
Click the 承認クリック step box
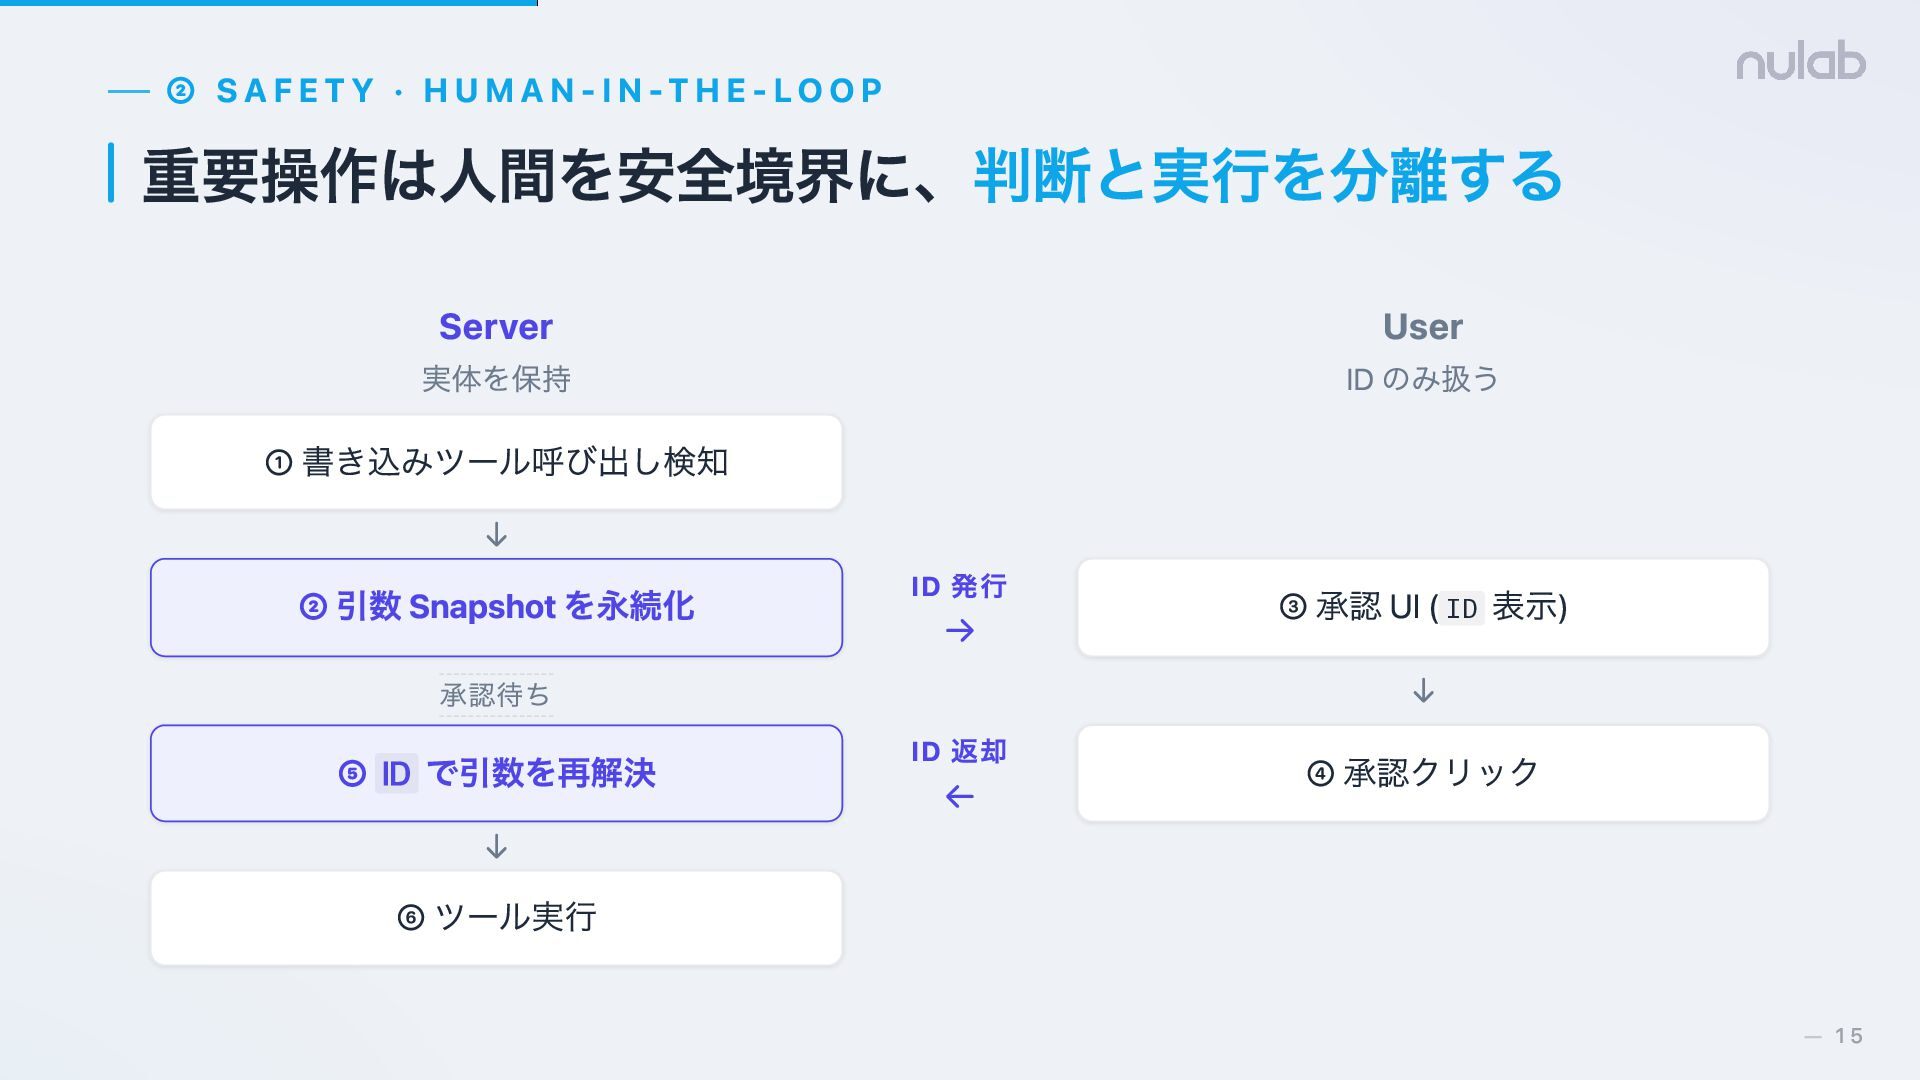(x=1423, y=773)
